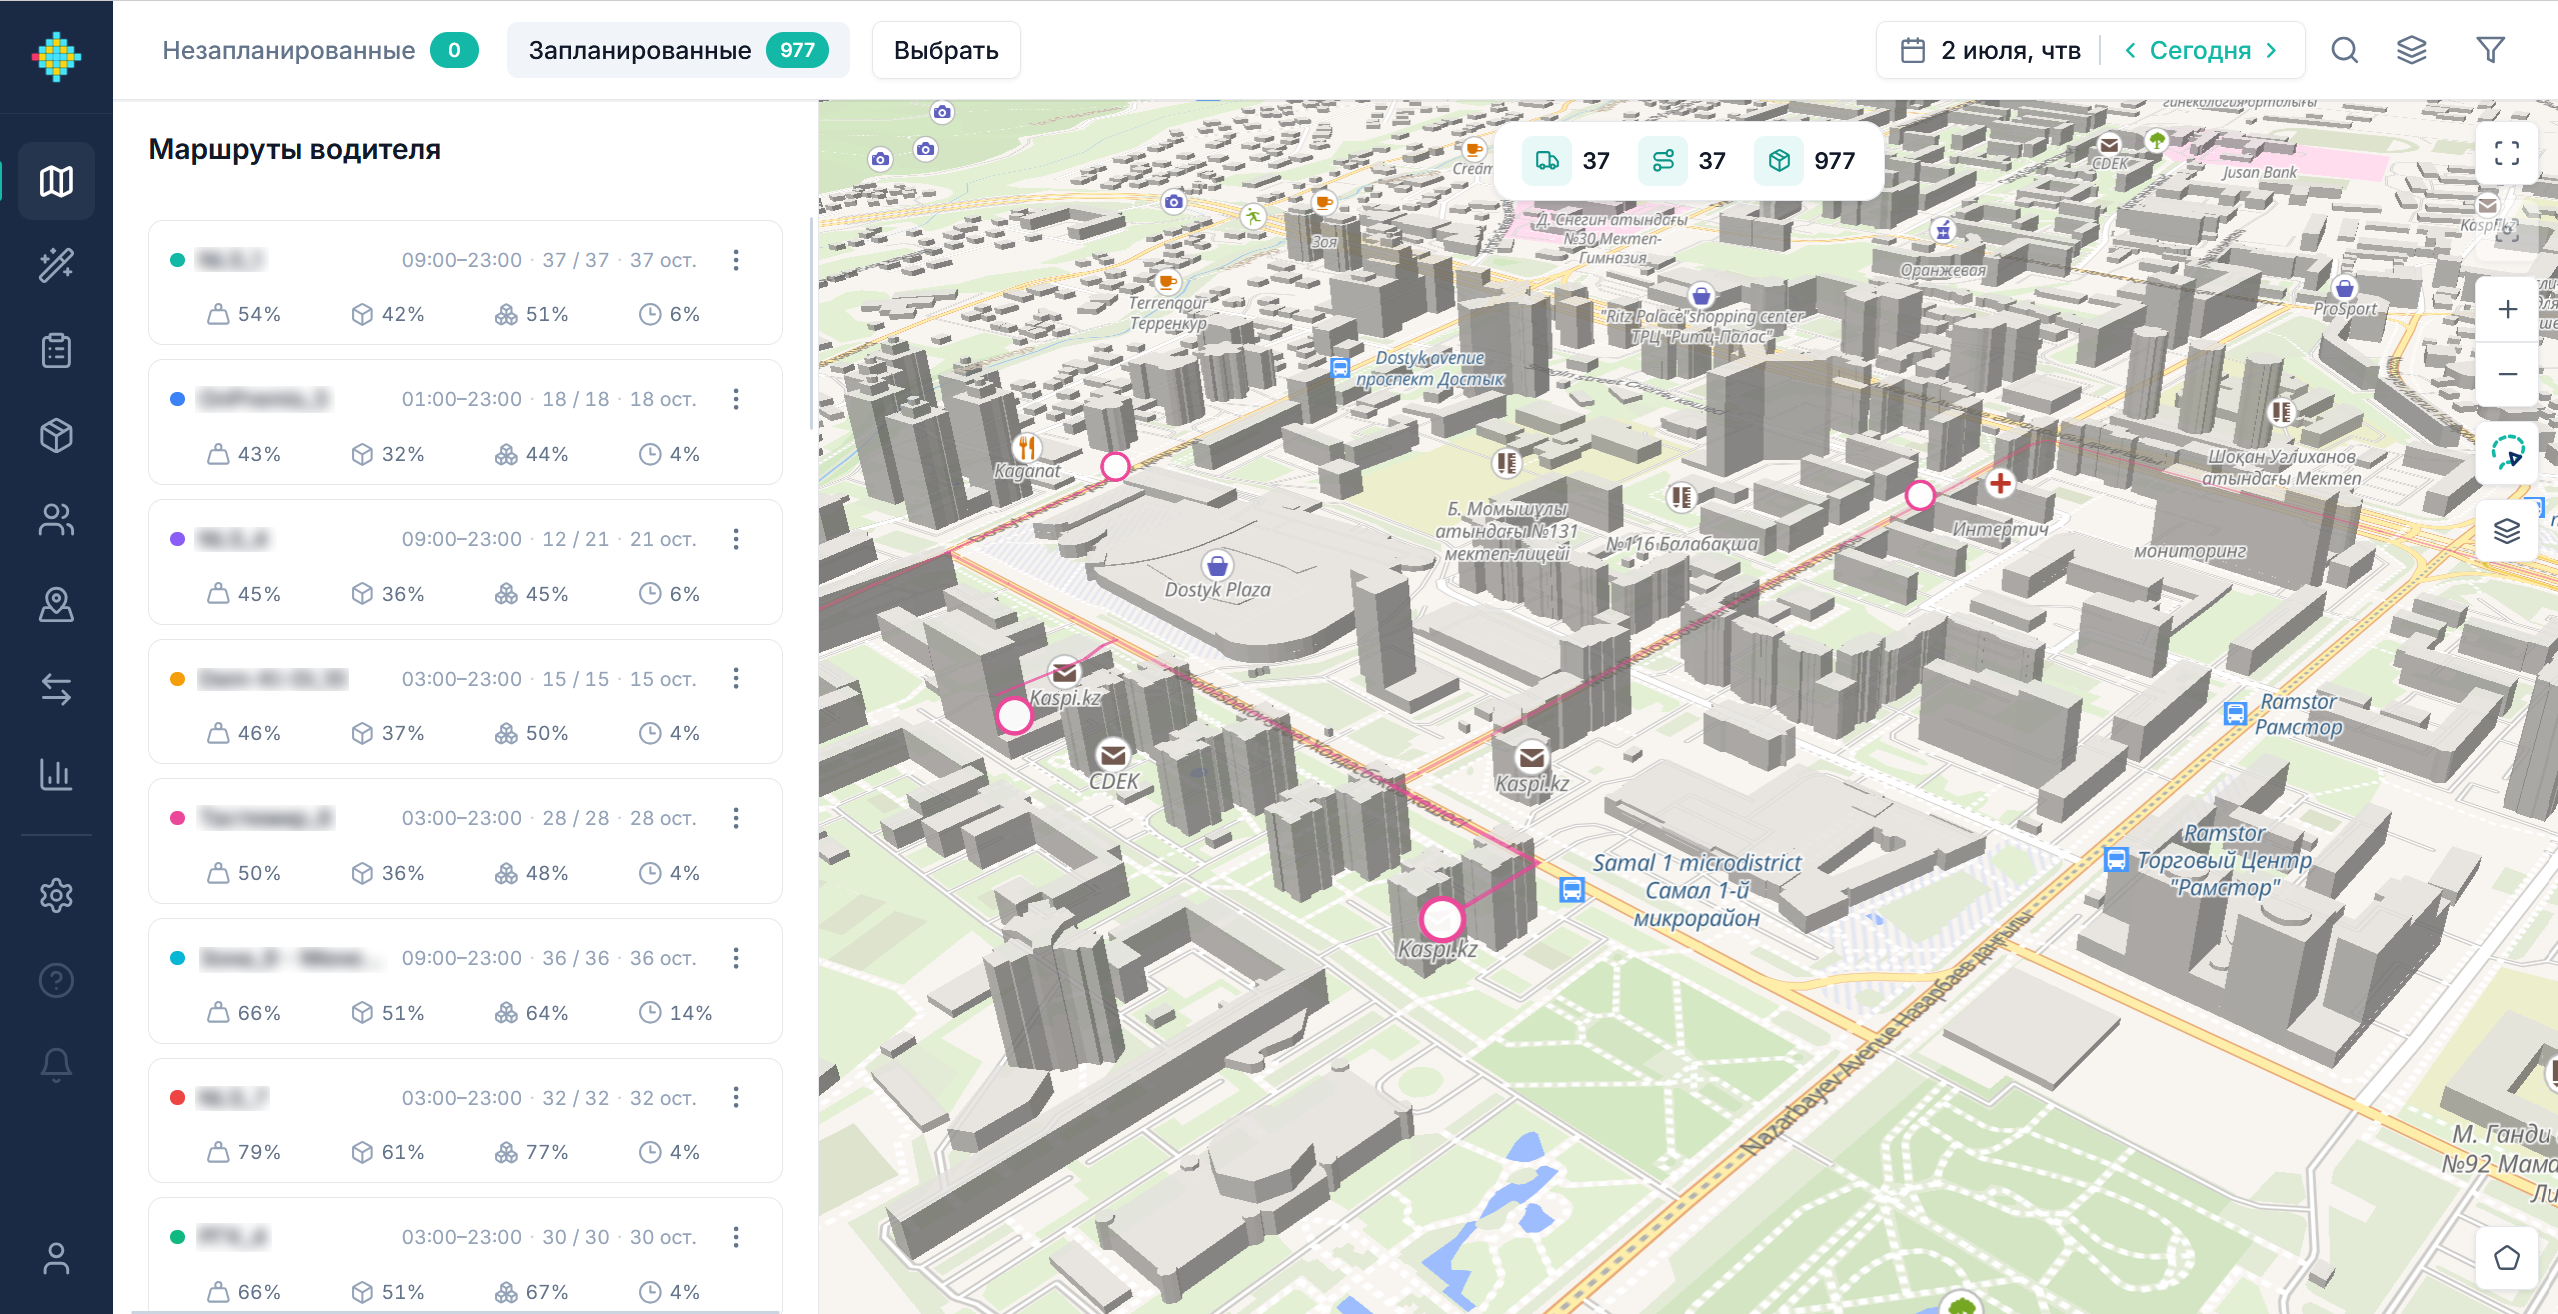2558x1314 pixels.
Task: Open the location person icon in sidebar
Action: click(56, 605)
